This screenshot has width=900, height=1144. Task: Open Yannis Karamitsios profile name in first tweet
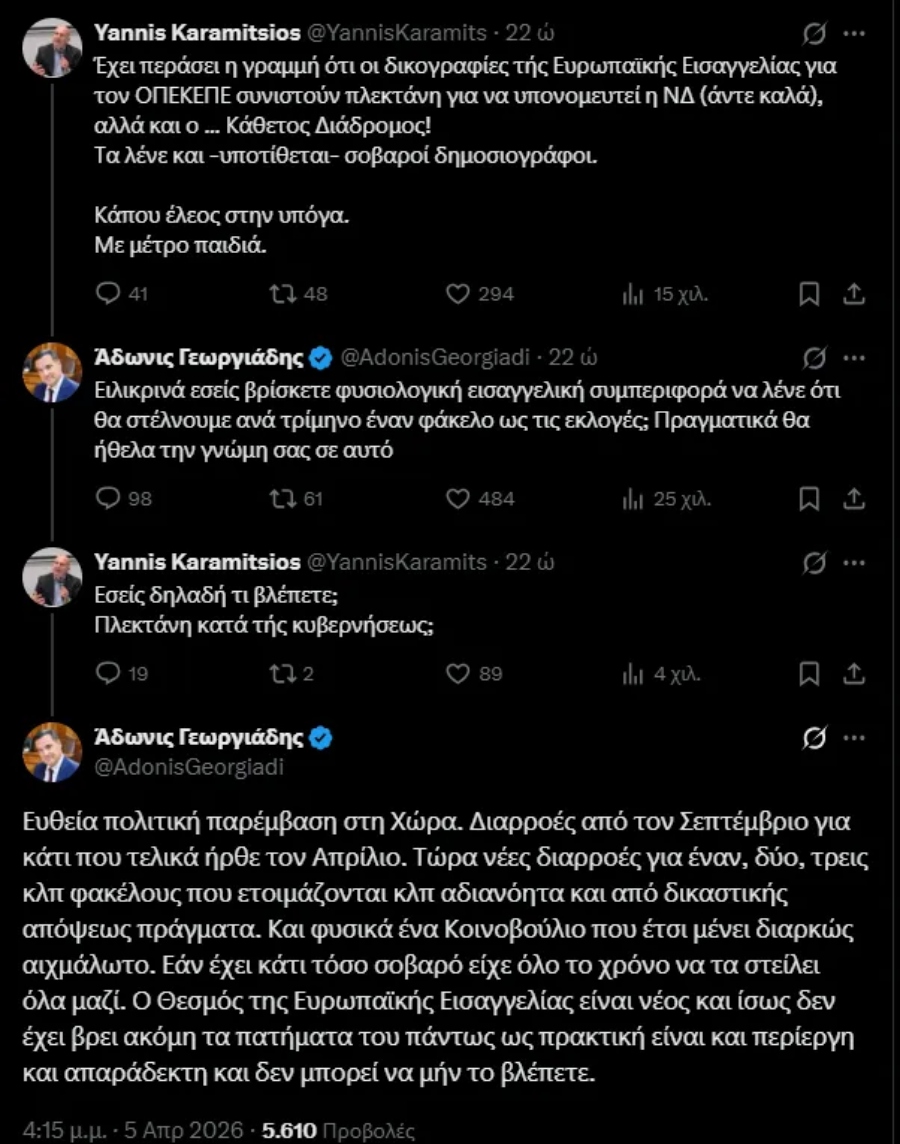196,32
